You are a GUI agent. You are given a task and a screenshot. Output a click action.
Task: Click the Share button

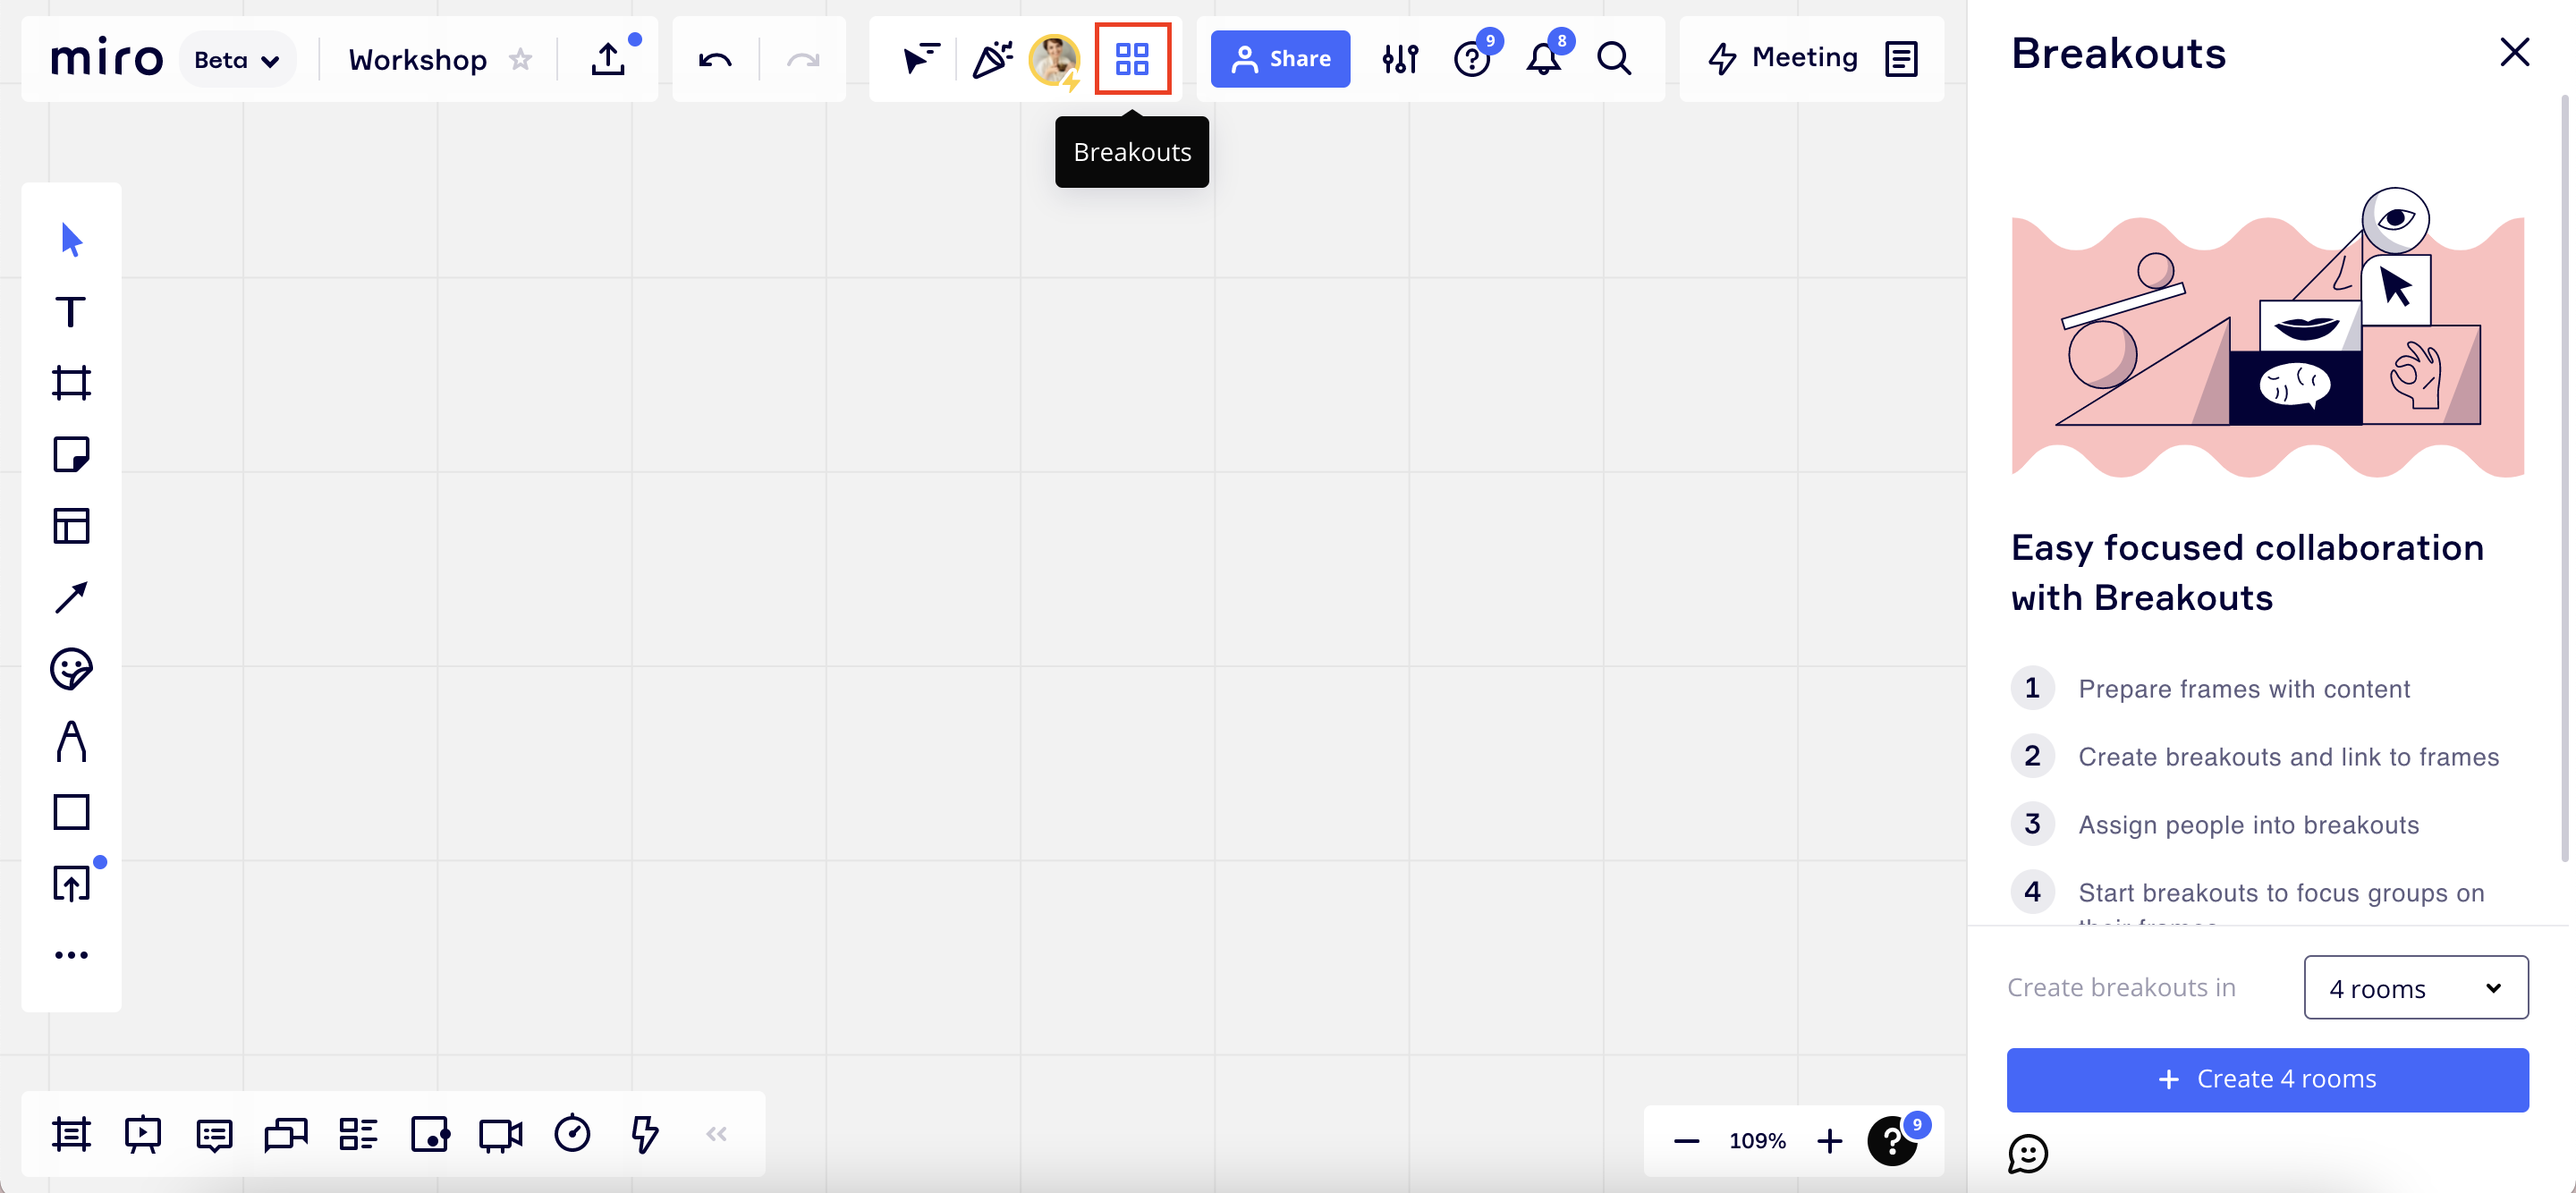[x=1280, y=59]
